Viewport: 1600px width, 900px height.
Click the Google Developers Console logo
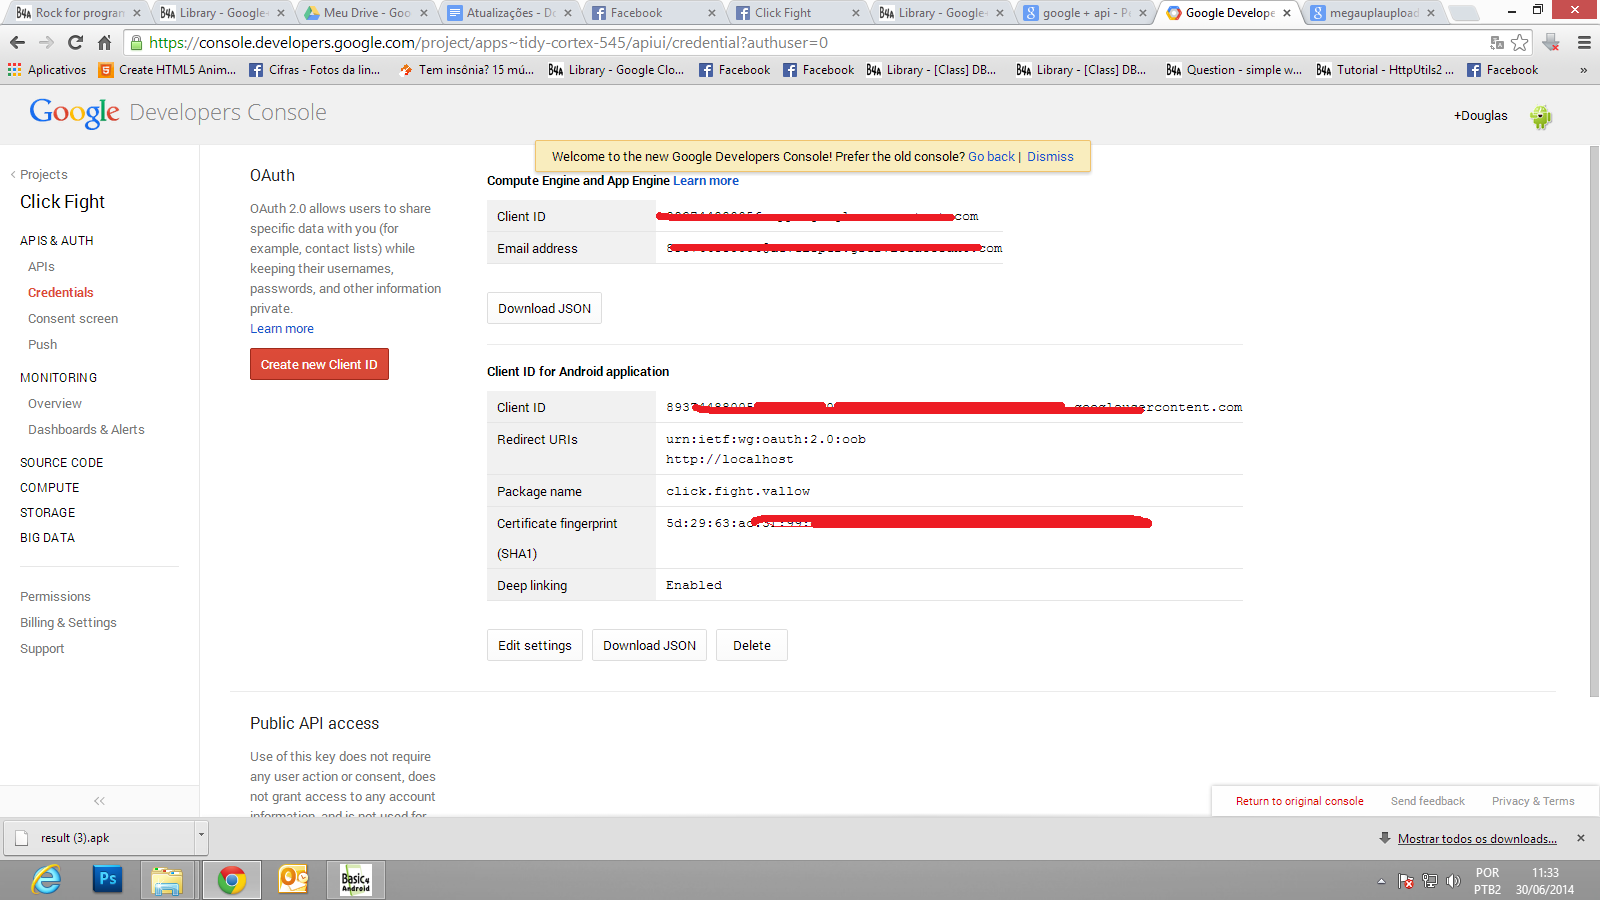tap(178, 112)
